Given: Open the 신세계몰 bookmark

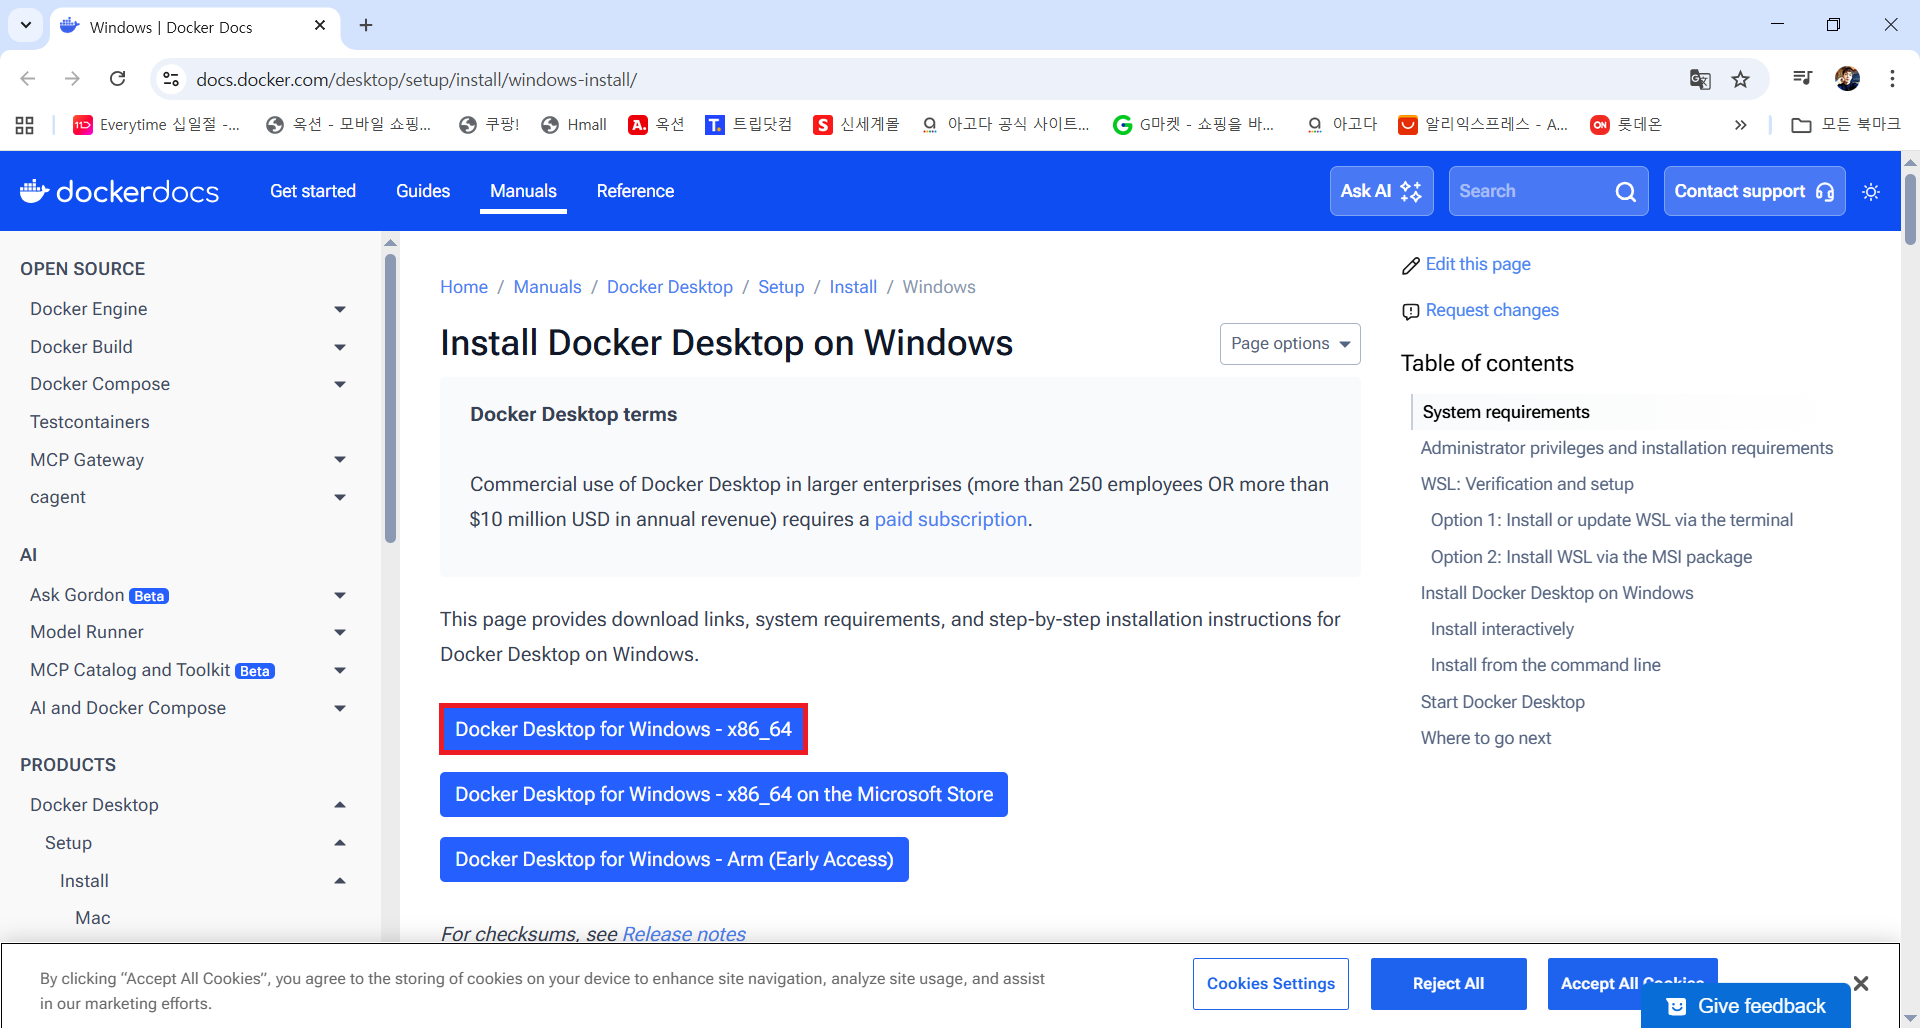Looking at the screenshot, I should 856,125.
